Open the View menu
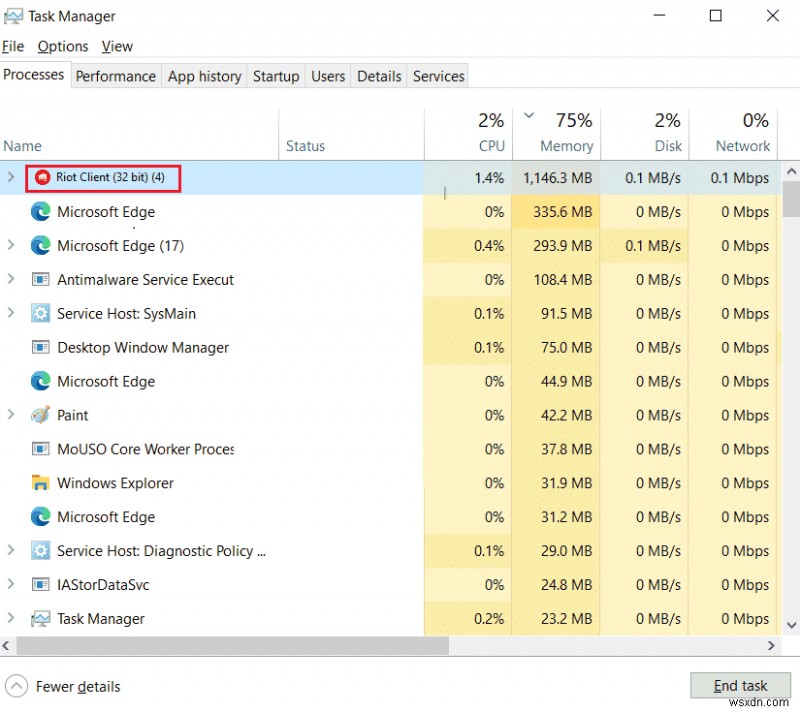The height and width of the screenshot is (712, 800). pos(117,46)
